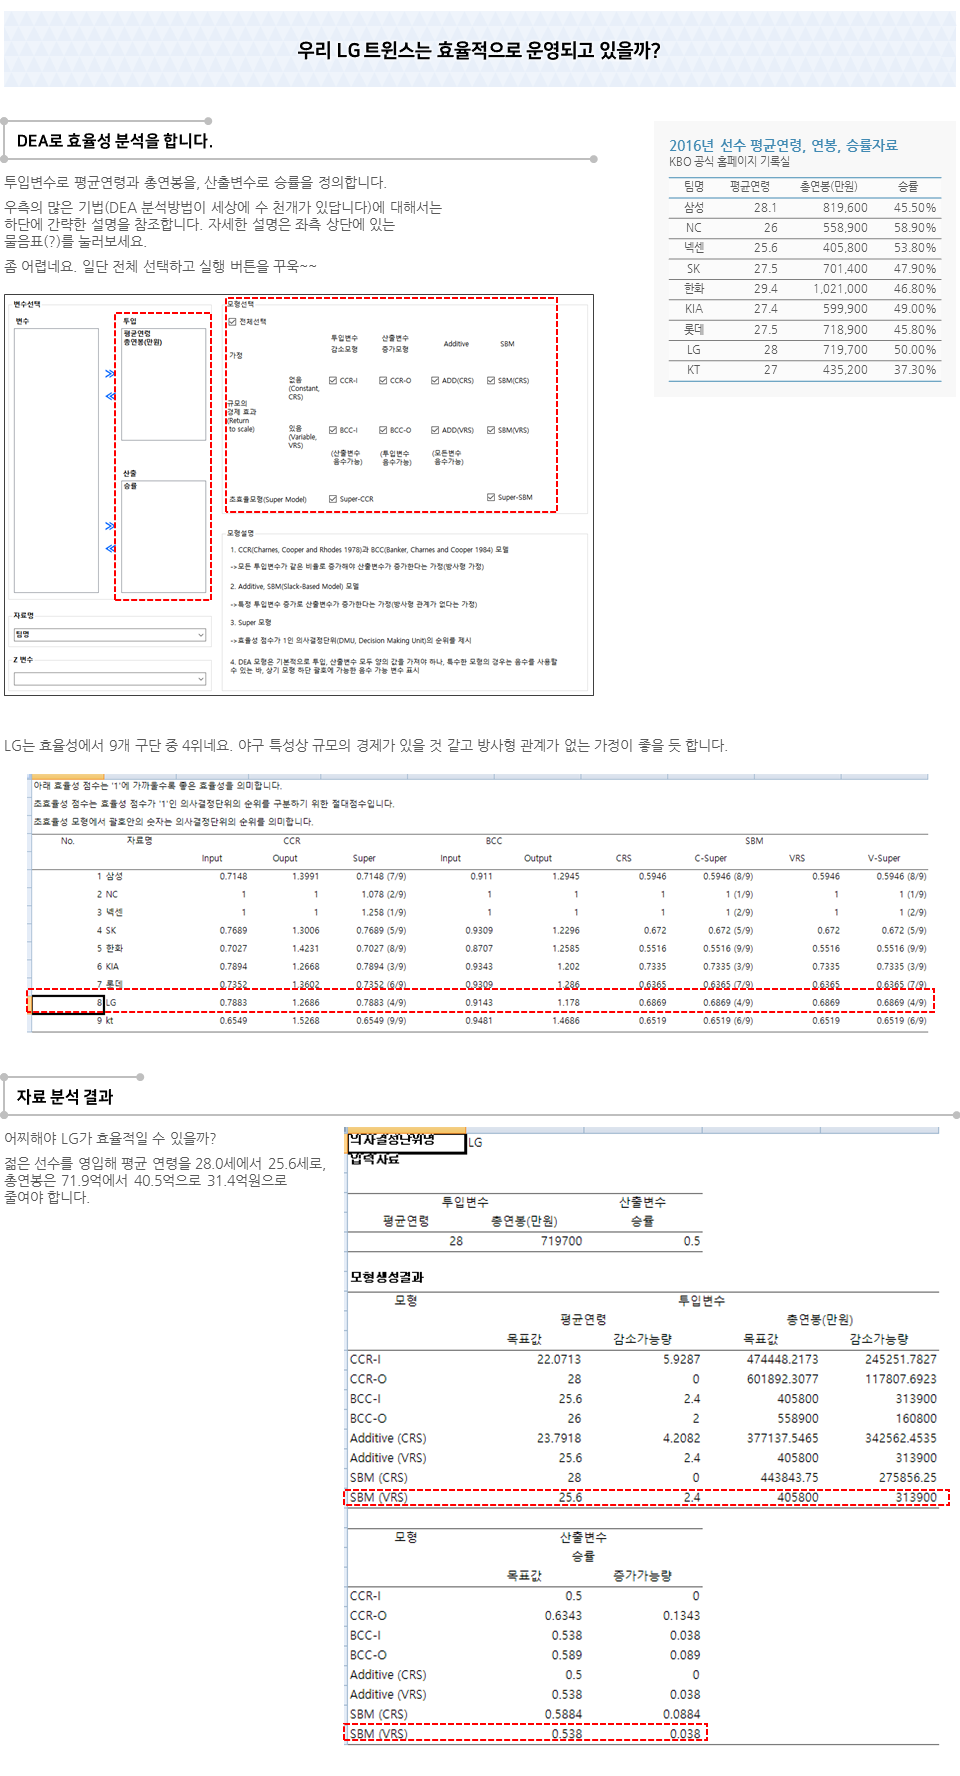
Task: Select 평균연령 in the 투입 list
Action: [137, 334]
